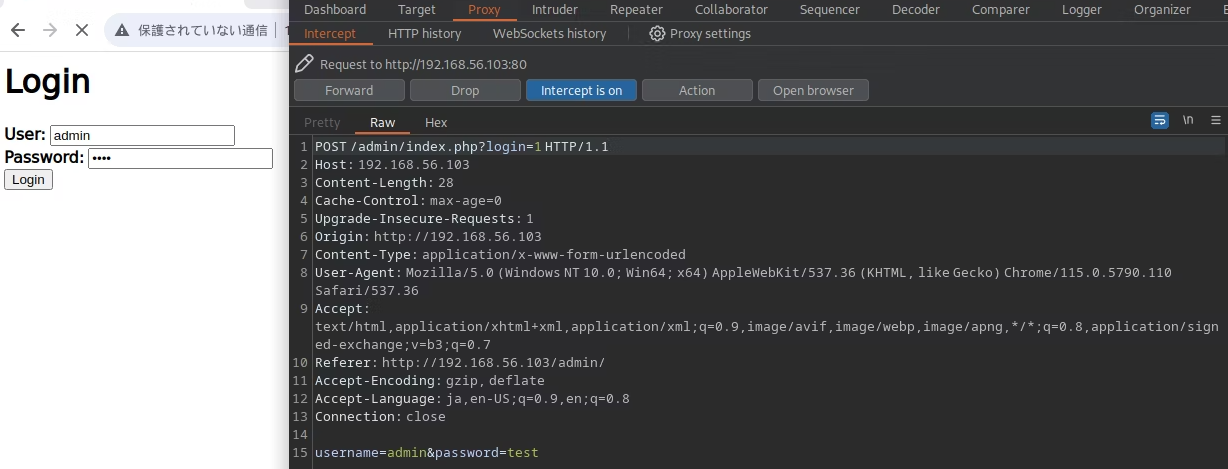Go to the Repeater tab

click(x=636, y=10)
